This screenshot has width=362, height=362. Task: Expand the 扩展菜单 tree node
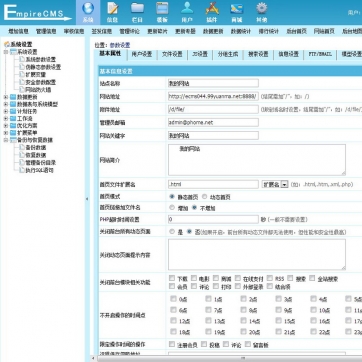point(6,133)
